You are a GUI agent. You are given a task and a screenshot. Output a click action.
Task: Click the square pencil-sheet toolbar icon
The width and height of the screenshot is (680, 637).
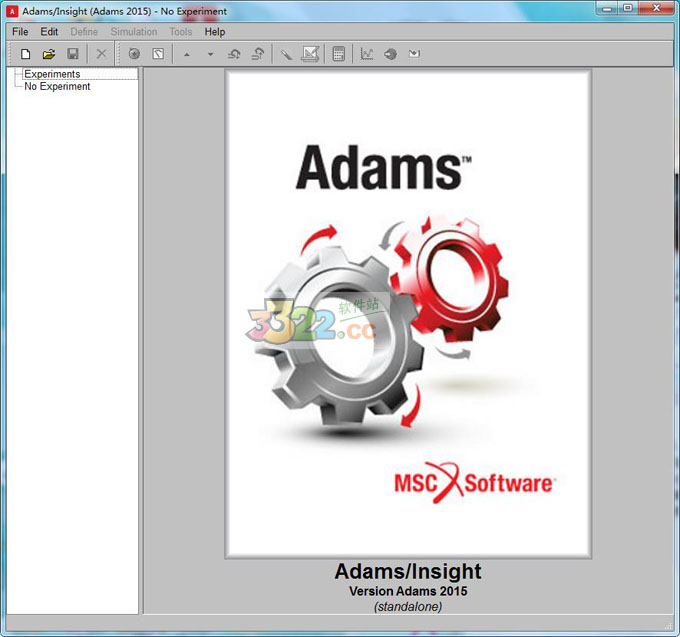coord(158,54)
